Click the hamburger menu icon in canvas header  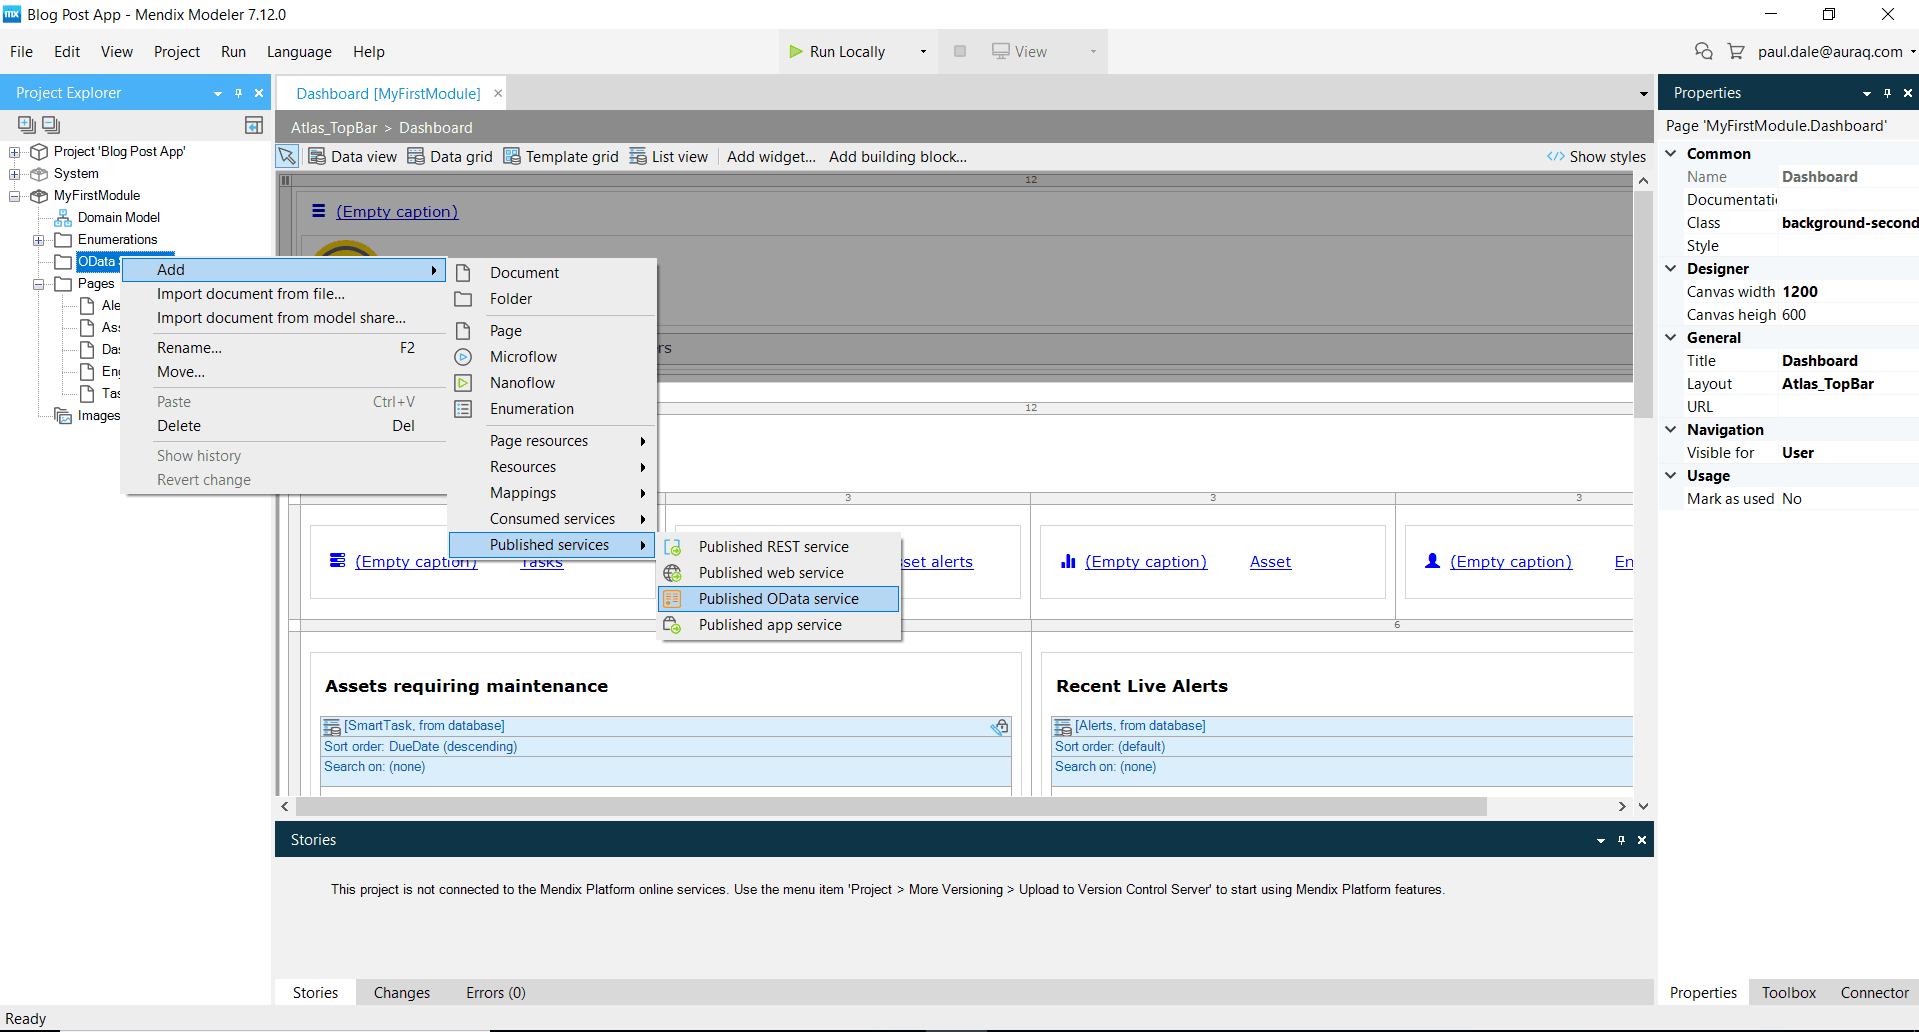[319, 211]
